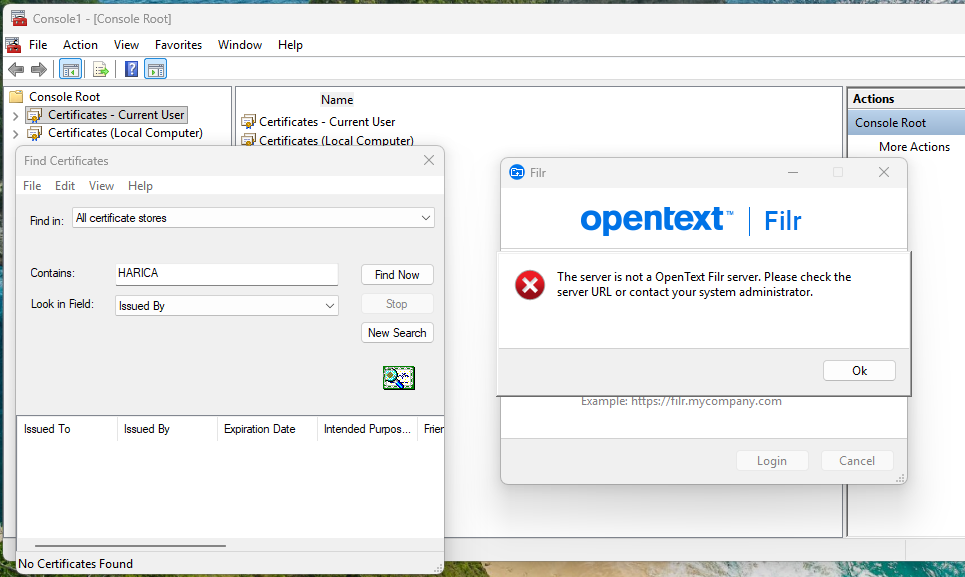Image resolution: width=965 pixels, height=577 pixels.
Task: Click the Name column header in list pane
Action: click(x=337, y=100)
